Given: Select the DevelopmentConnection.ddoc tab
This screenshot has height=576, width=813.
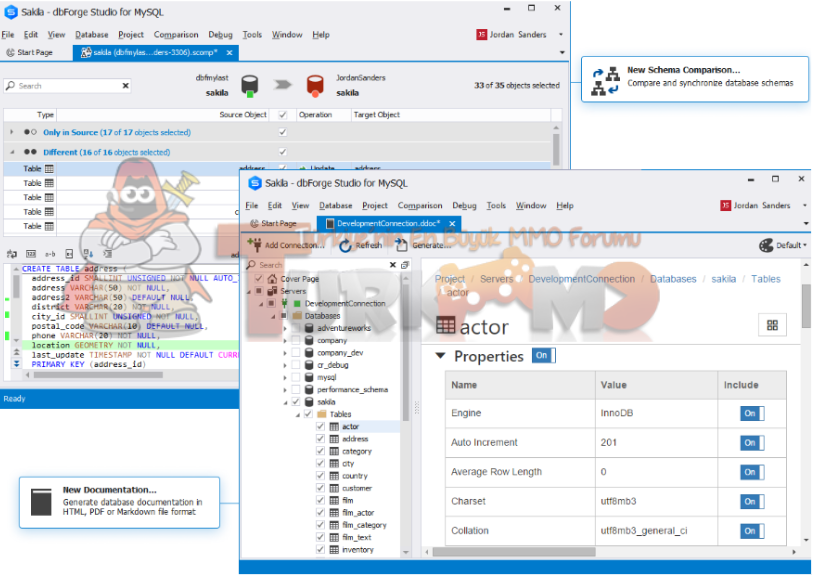Looking at the screenshot, I should [388, 223].
